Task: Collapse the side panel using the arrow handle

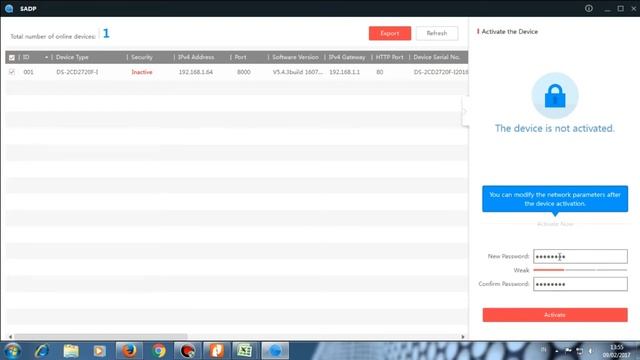Action: click(465, 111)
